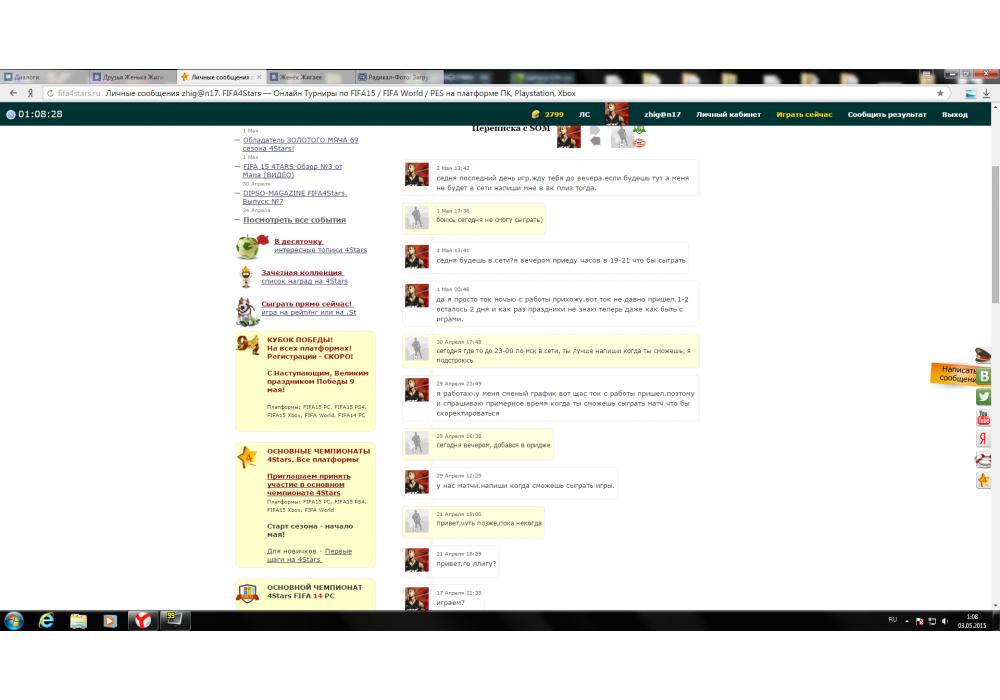This screenshot has height=700, width=1000.
Task: Click the Написать сообщение orange button
Action: 956,374
